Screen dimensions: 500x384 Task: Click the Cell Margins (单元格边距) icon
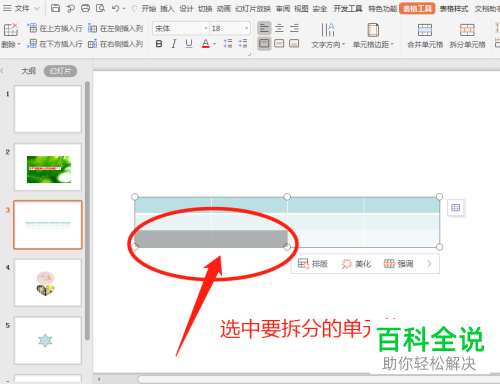[373, 30]
